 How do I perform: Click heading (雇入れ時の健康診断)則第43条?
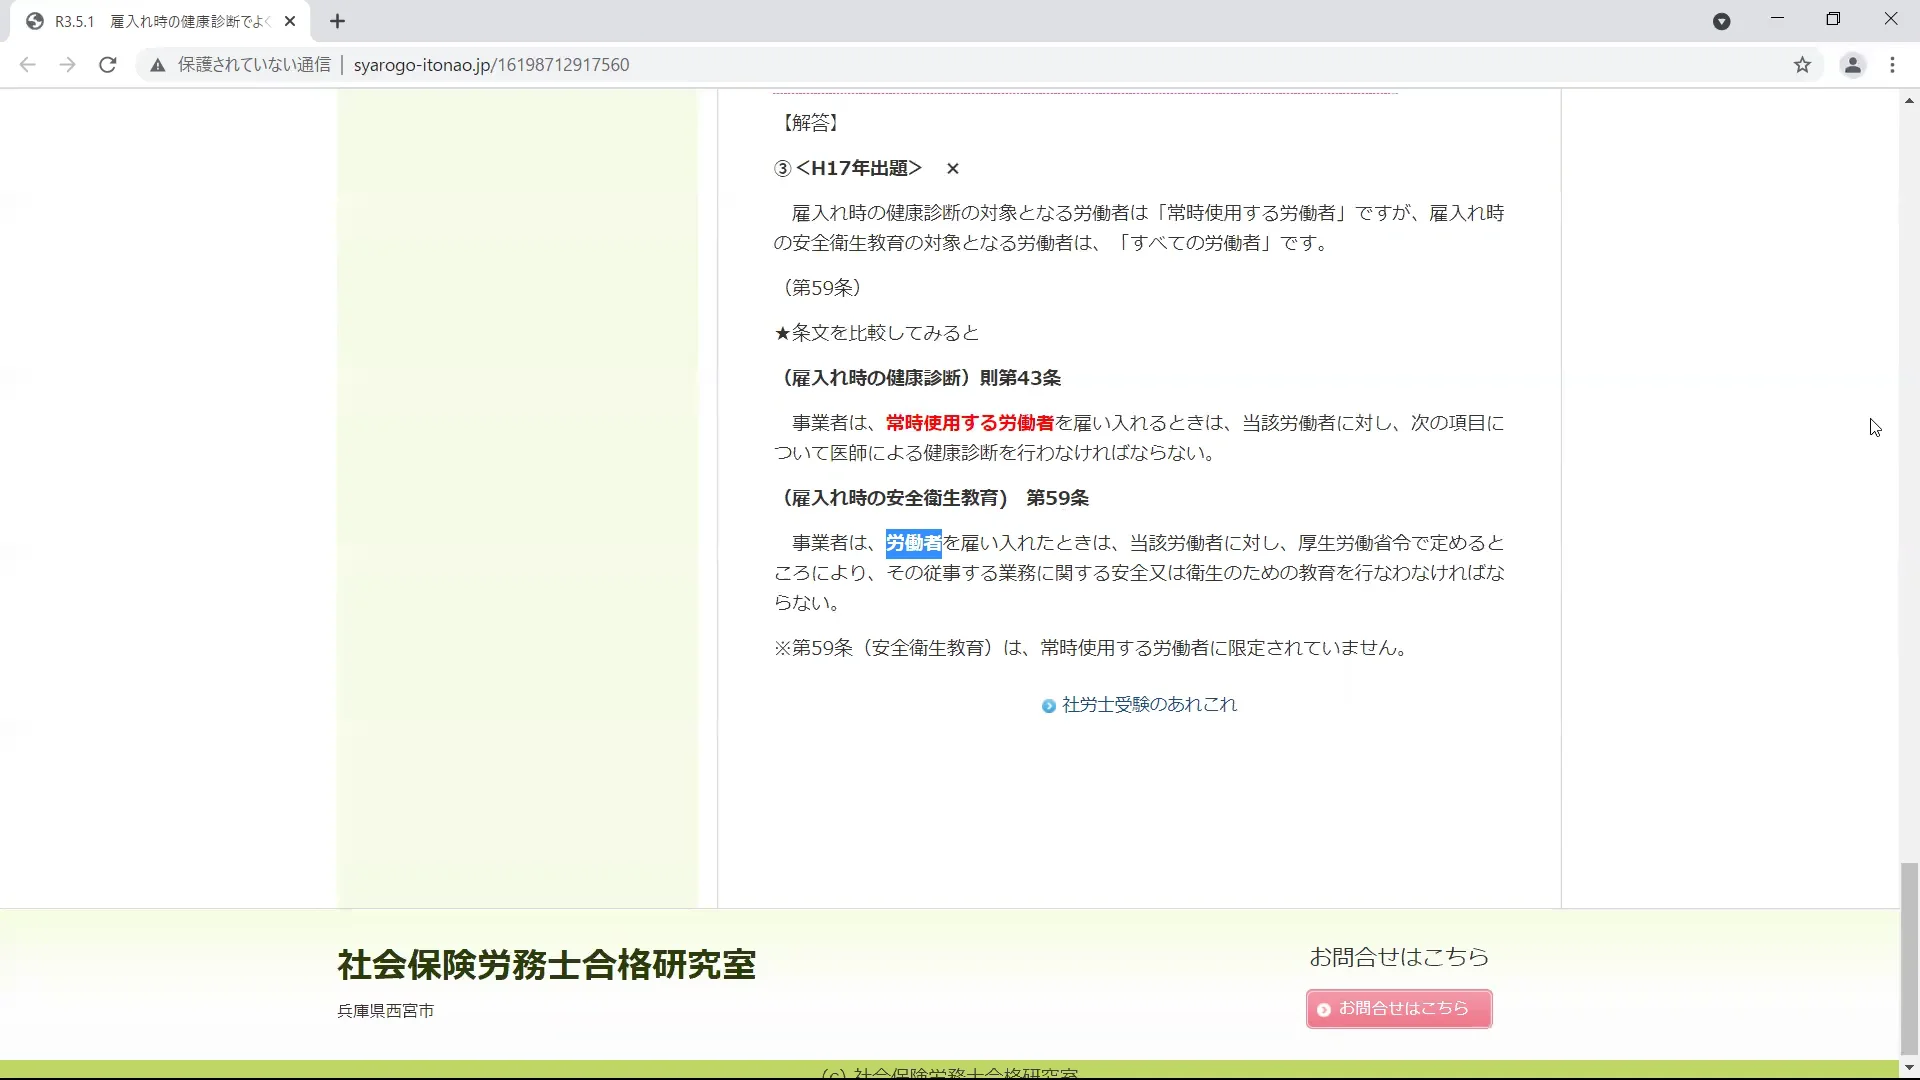[x=917, y=378]
